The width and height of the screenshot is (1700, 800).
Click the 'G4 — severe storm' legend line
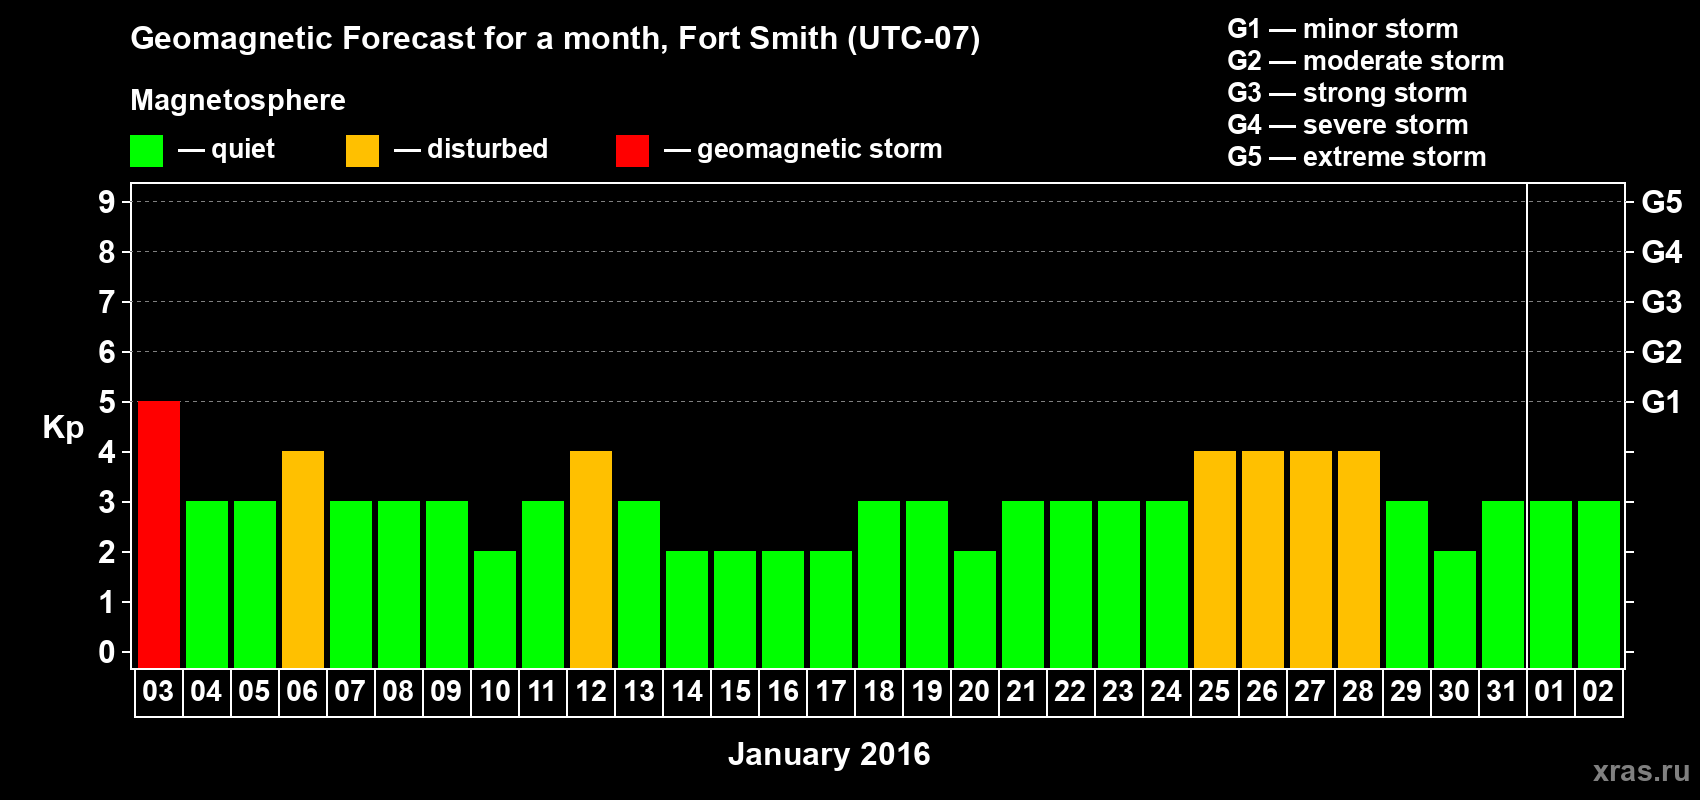coord(1348,125)
